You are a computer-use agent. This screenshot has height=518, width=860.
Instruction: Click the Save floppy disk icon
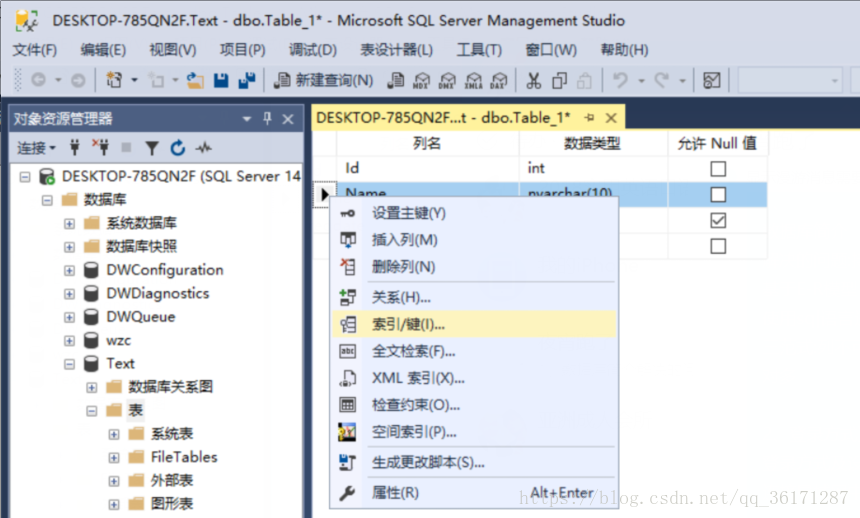221,81
